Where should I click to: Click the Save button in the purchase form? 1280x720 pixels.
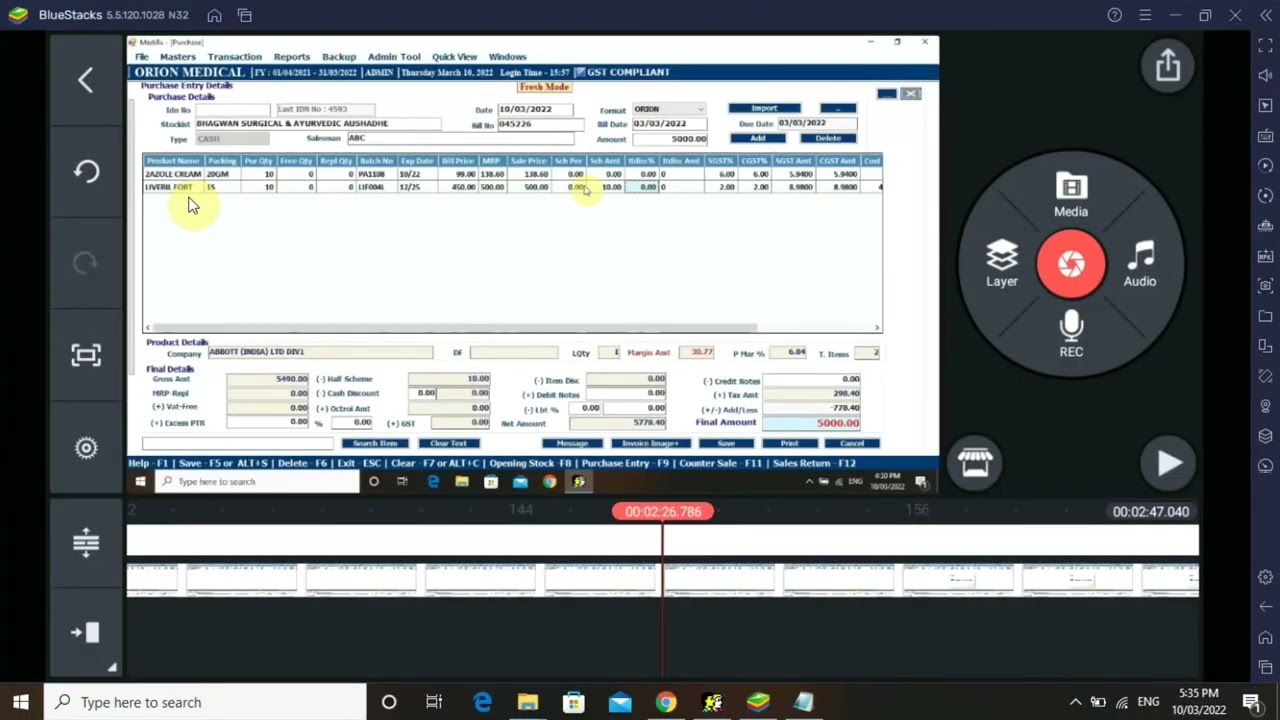[x=726, y=443]
